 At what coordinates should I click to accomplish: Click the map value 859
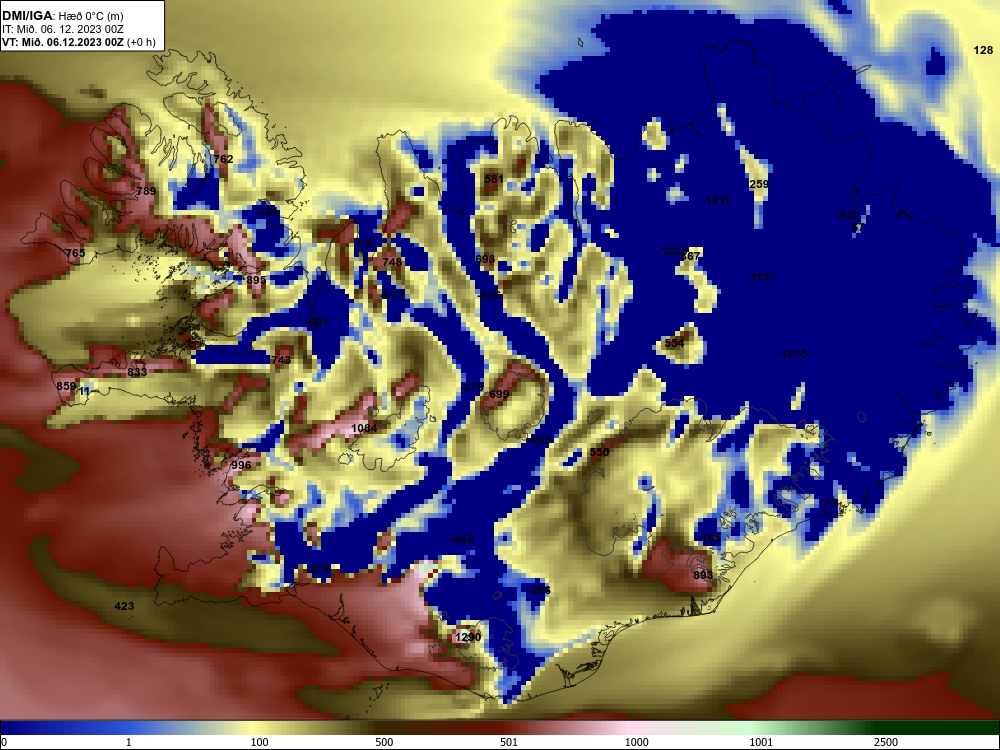66,386
